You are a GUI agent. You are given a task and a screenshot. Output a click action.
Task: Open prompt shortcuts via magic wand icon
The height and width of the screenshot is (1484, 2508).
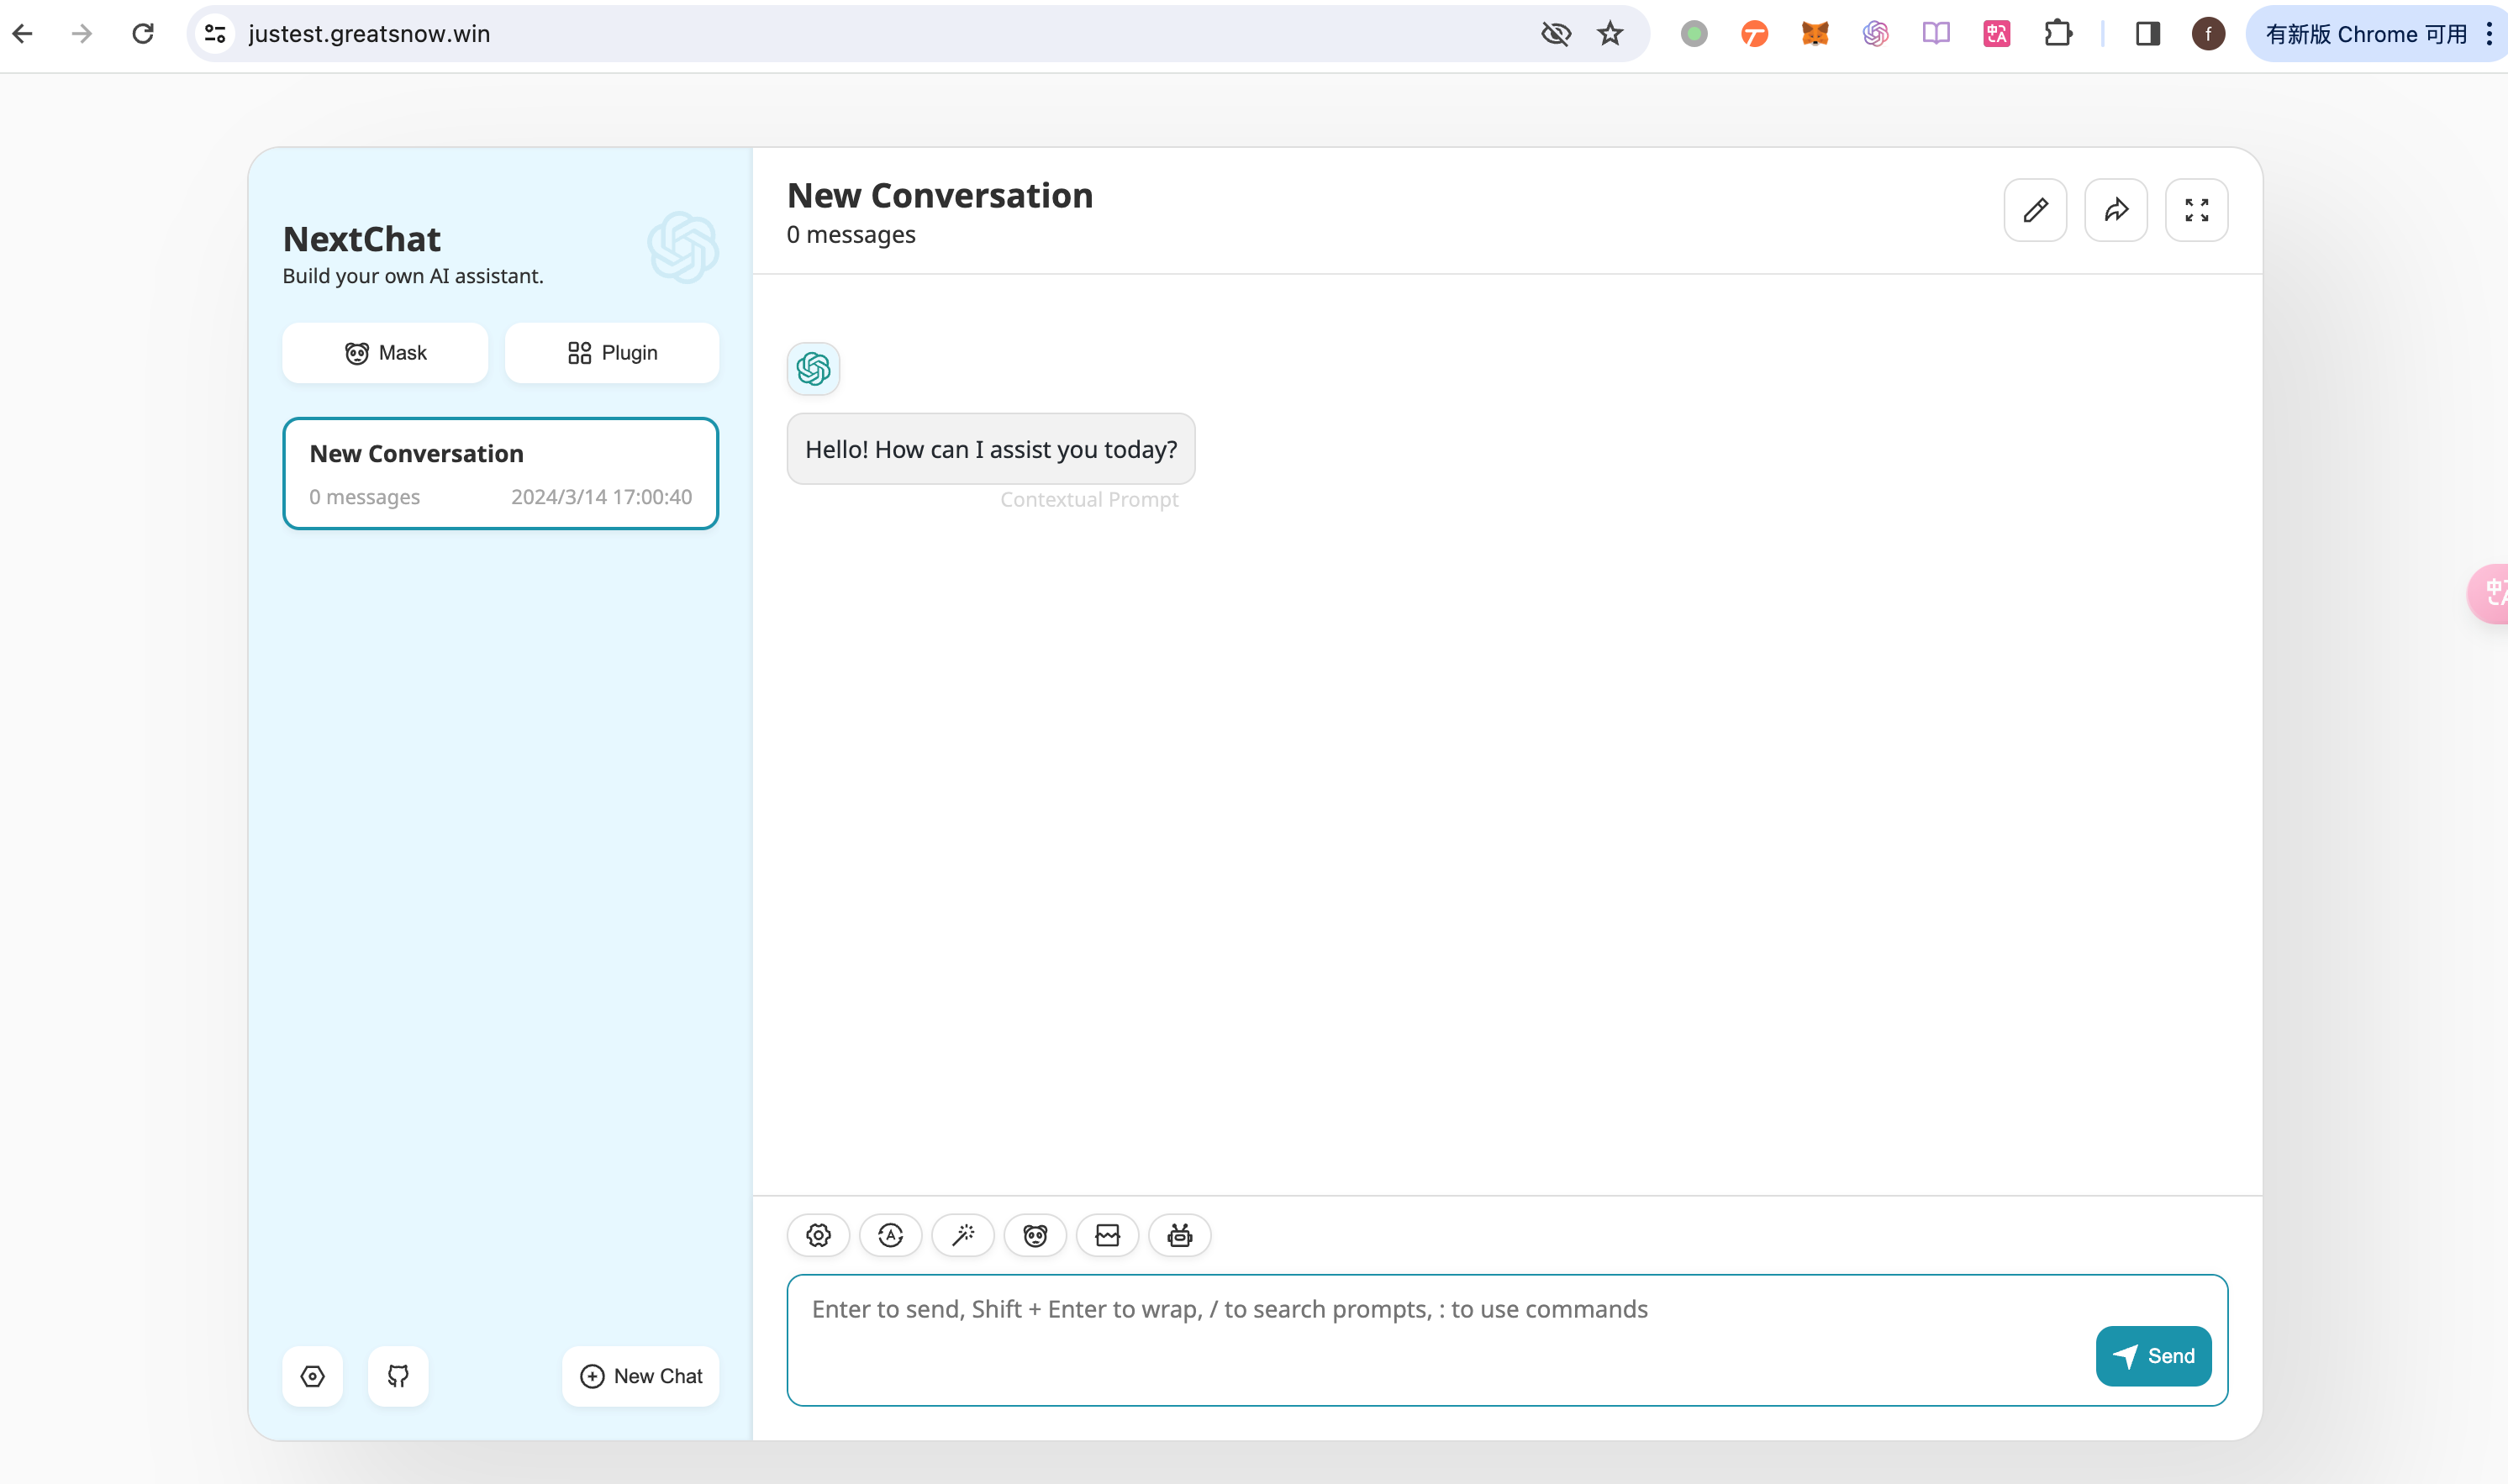pos(962,1235)
